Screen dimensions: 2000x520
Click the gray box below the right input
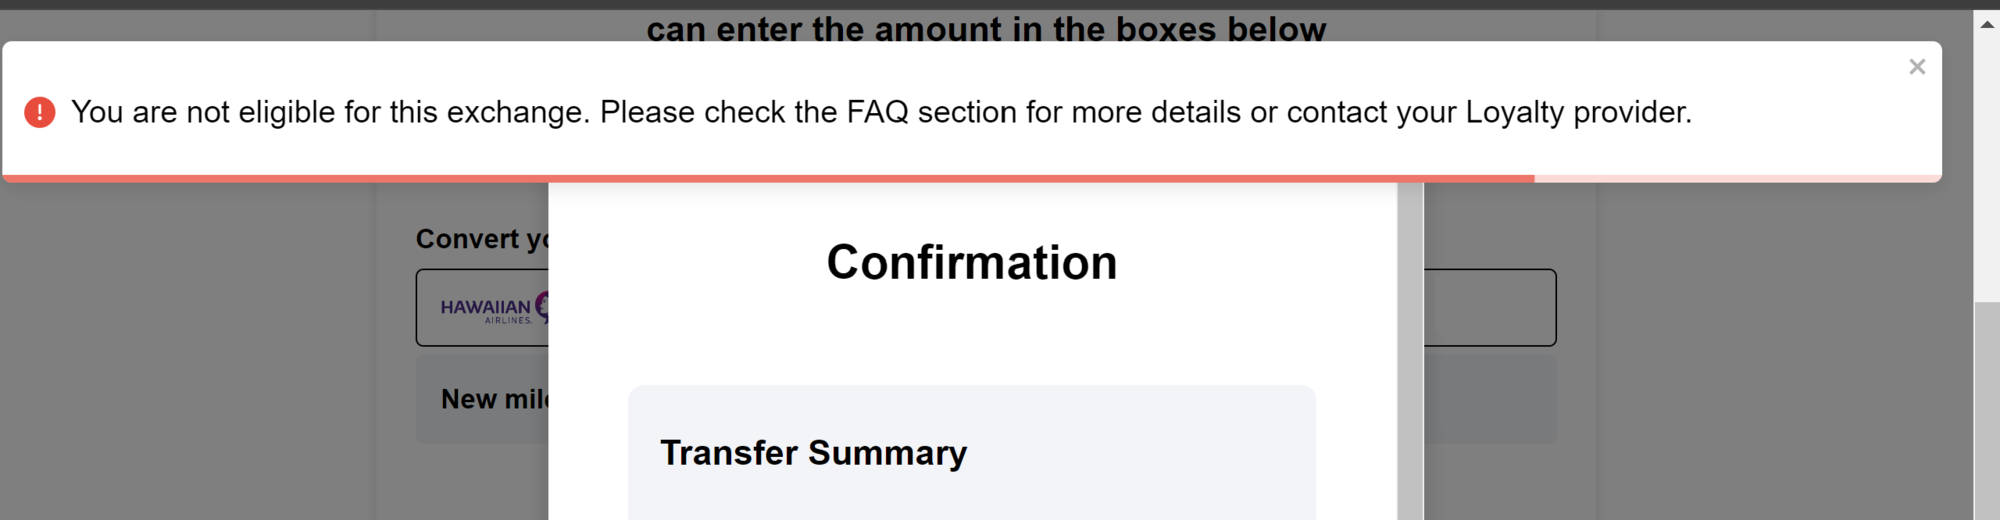point(1489,399)
